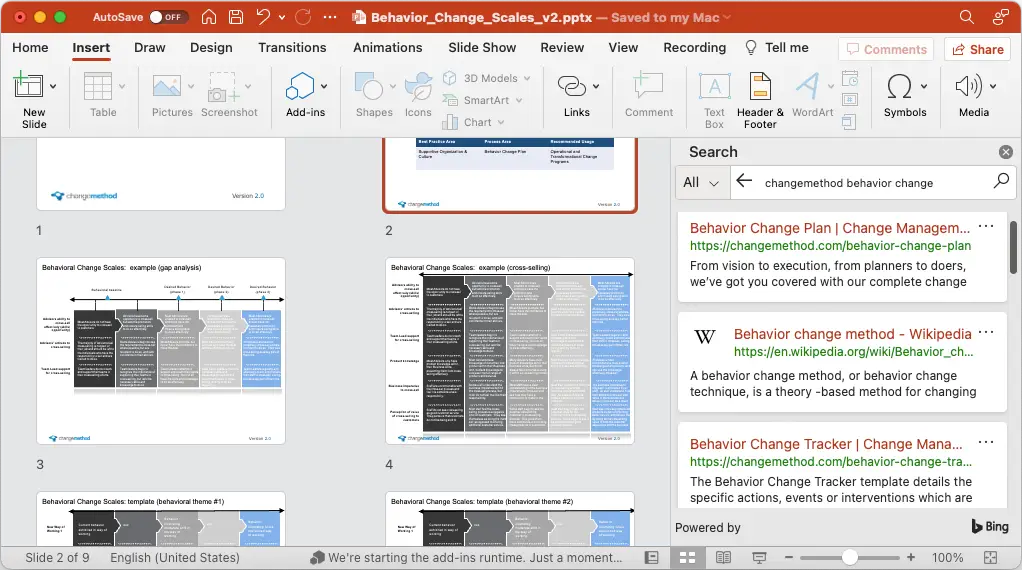Open the SmartArt dropdown
Viewport: 1022px width, 570px height.
[483, 100]
